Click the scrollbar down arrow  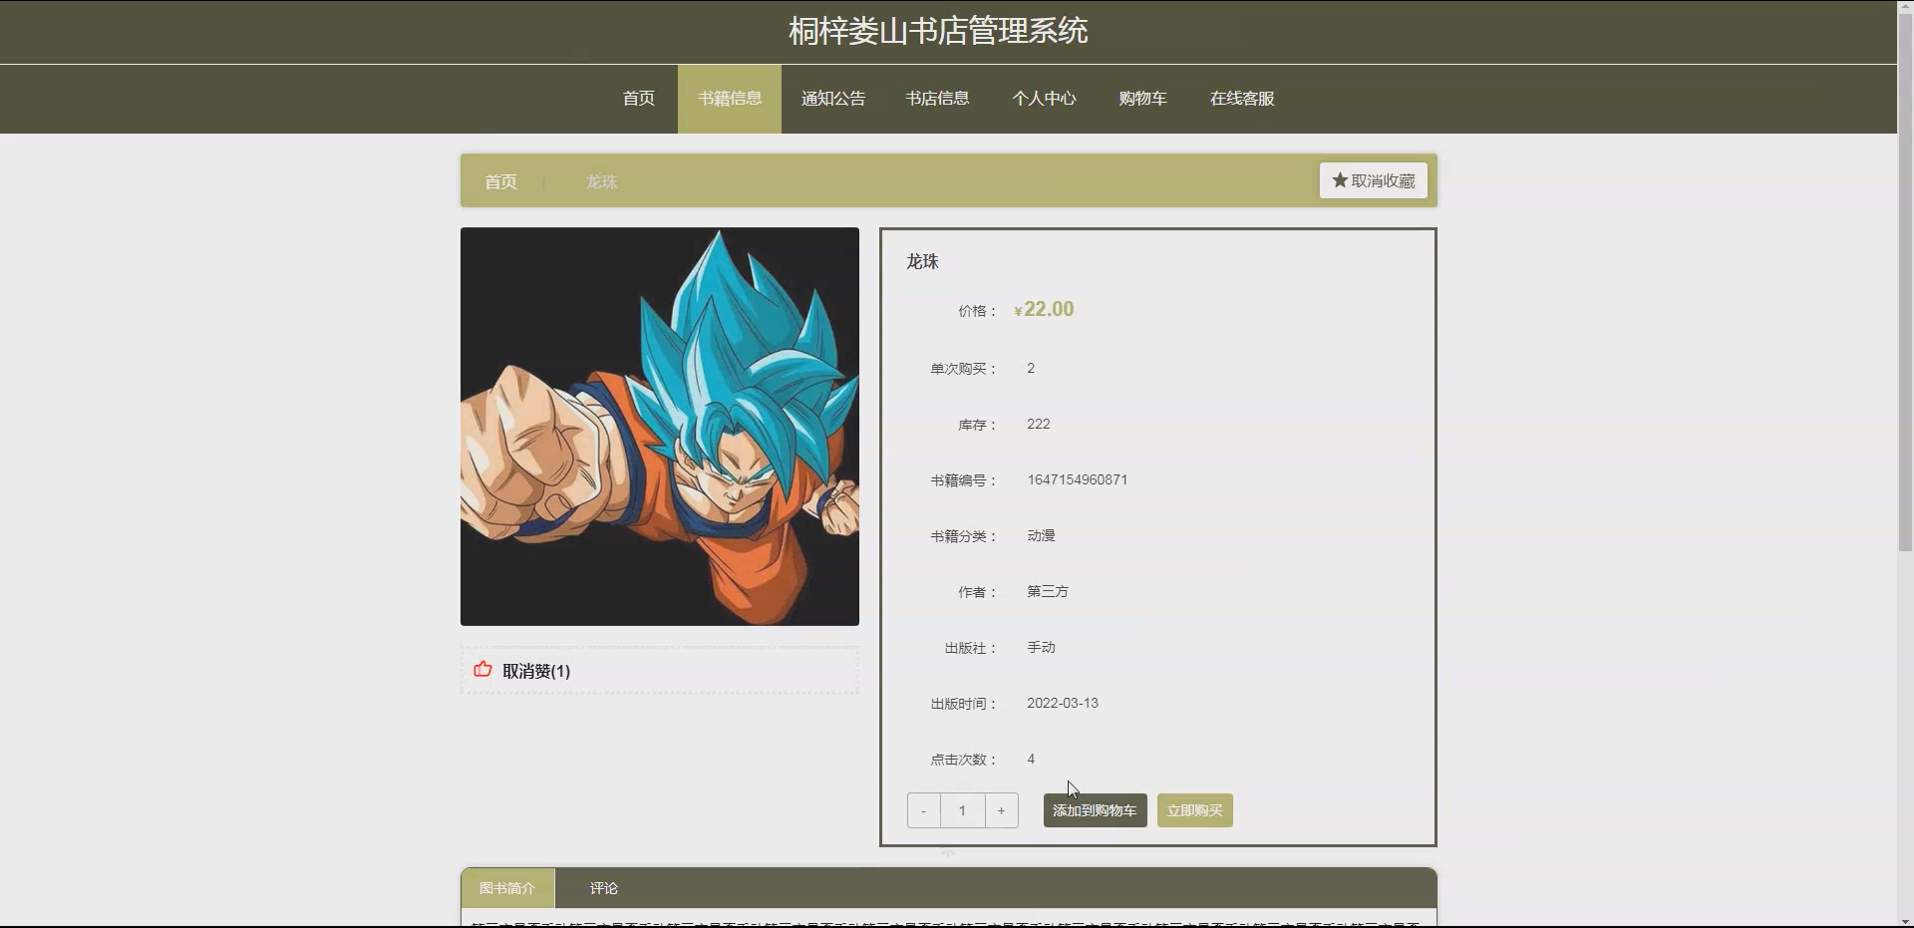click(1905, 921)
